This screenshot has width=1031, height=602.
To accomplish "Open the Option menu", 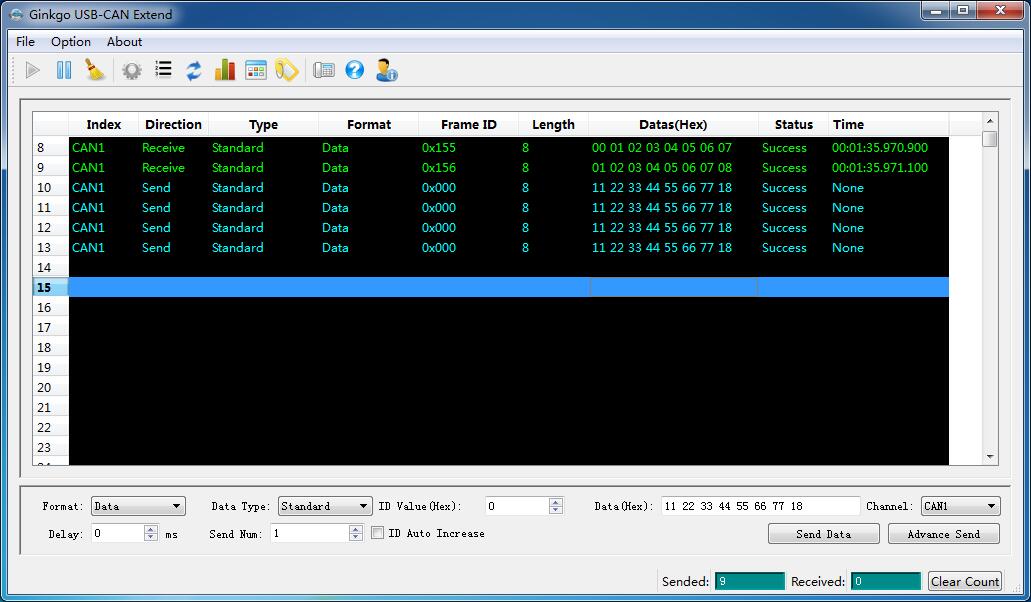I will click(70, 42).
